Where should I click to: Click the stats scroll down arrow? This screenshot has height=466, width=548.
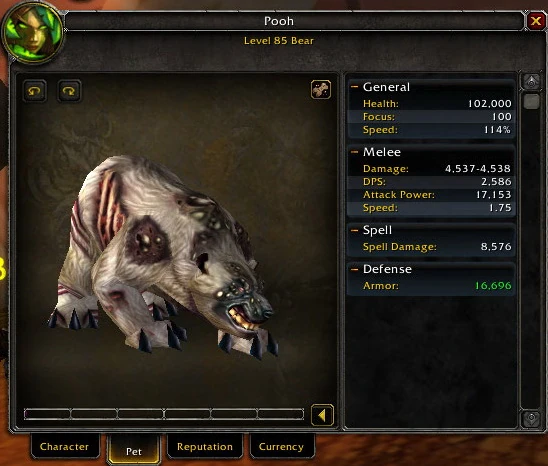tap(531, 418)
